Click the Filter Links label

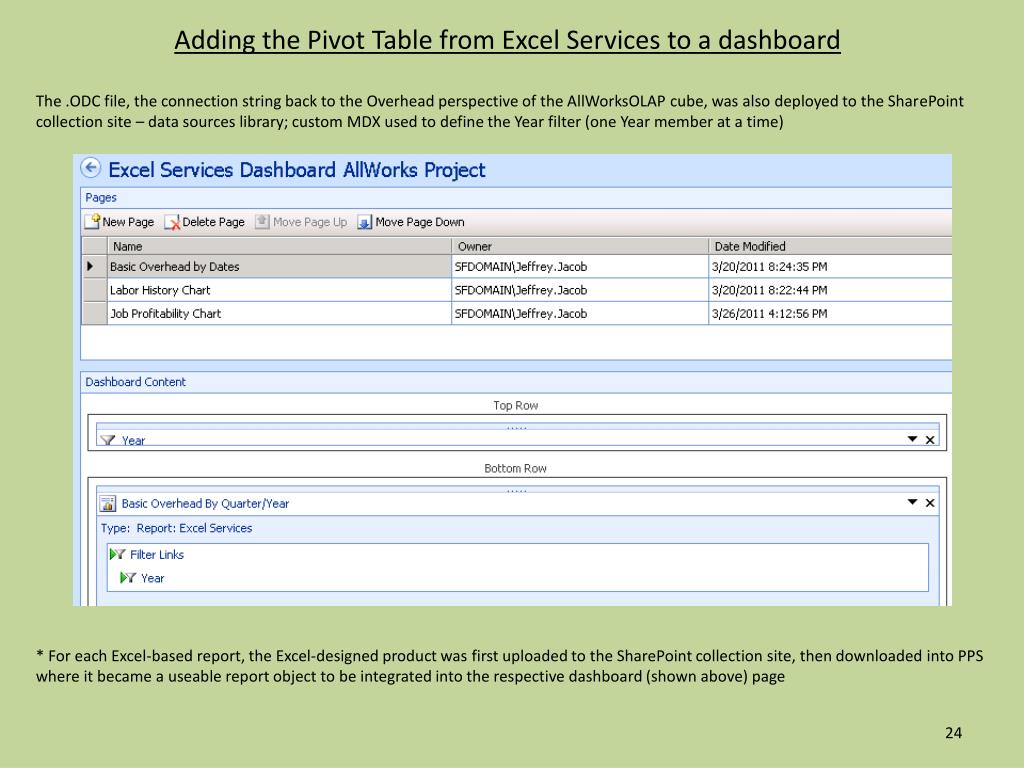[x=157, y=554]
